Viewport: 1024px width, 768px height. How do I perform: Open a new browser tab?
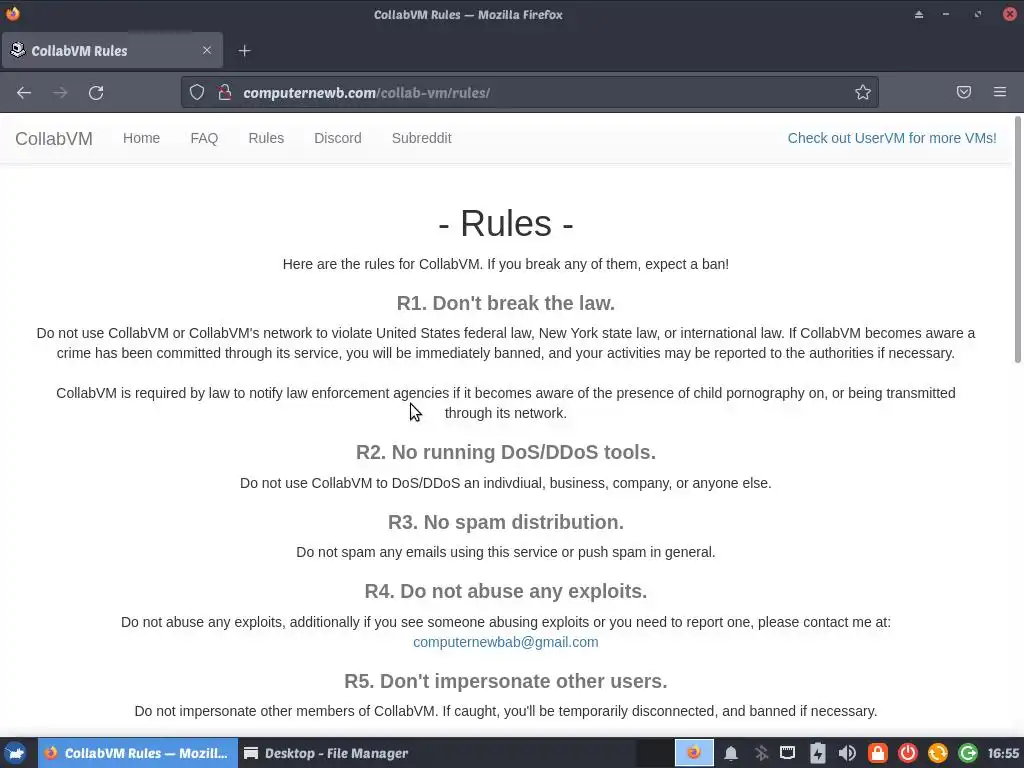(x=244, y=50)
